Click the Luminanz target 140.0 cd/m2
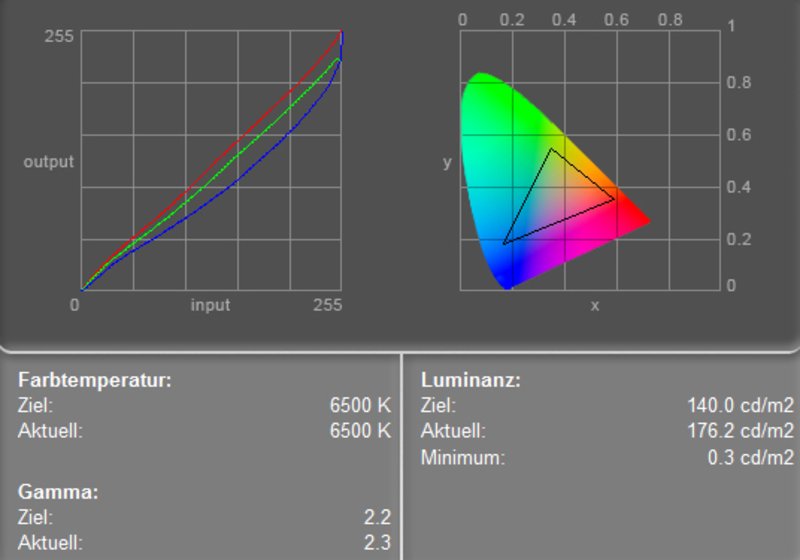The width and height of the screenshot is (800, 560). [741, 405]
